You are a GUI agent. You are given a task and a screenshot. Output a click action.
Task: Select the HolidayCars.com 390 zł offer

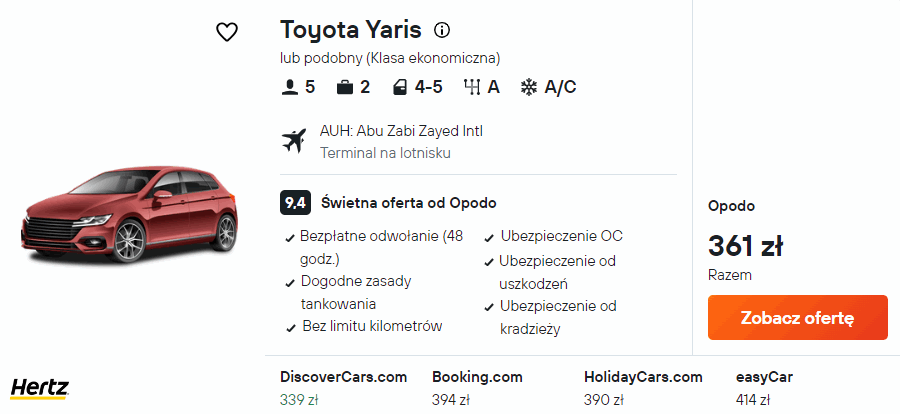(x=643, y=388)
